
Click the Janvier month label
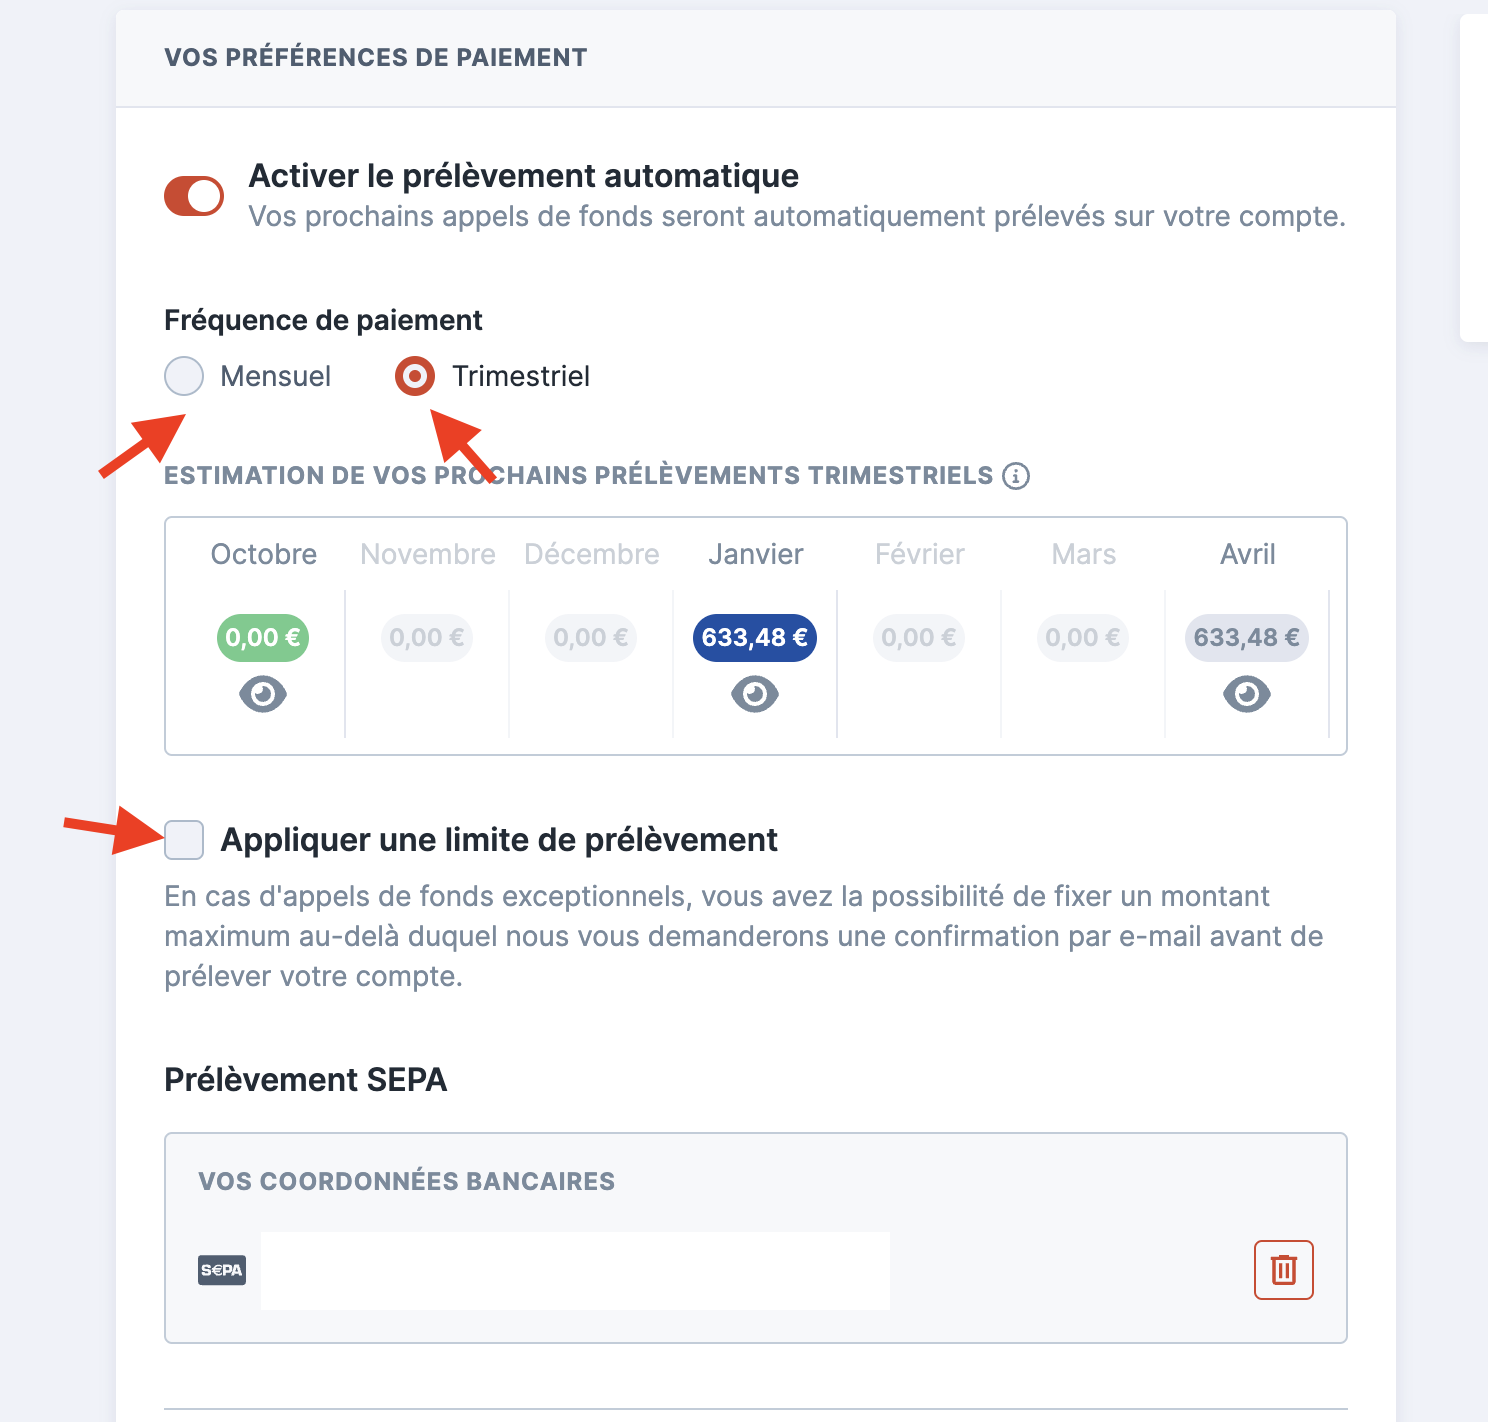pyautogui.click(x=756, y=554)
